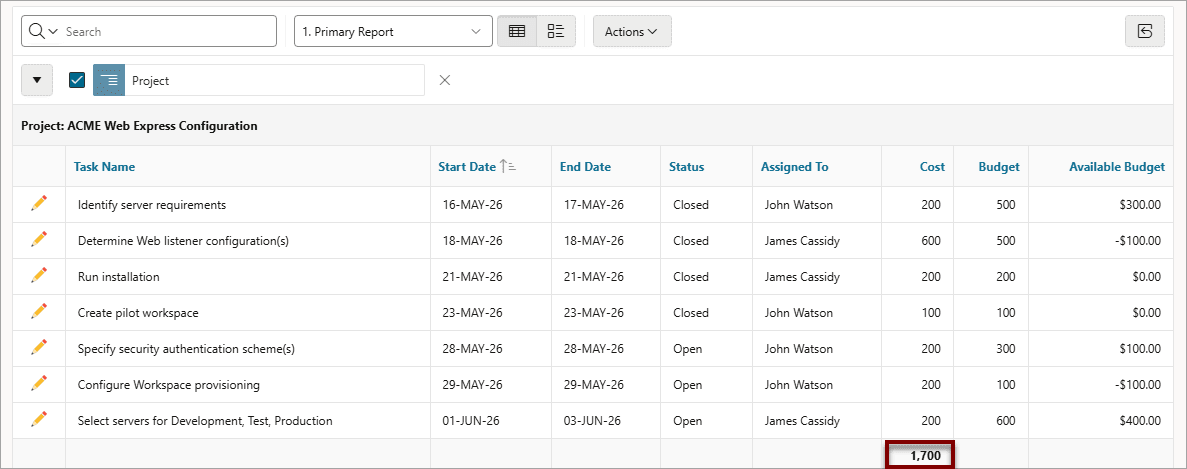
Task: Click James Cassidy in the Run installation row
Action: 817,277
